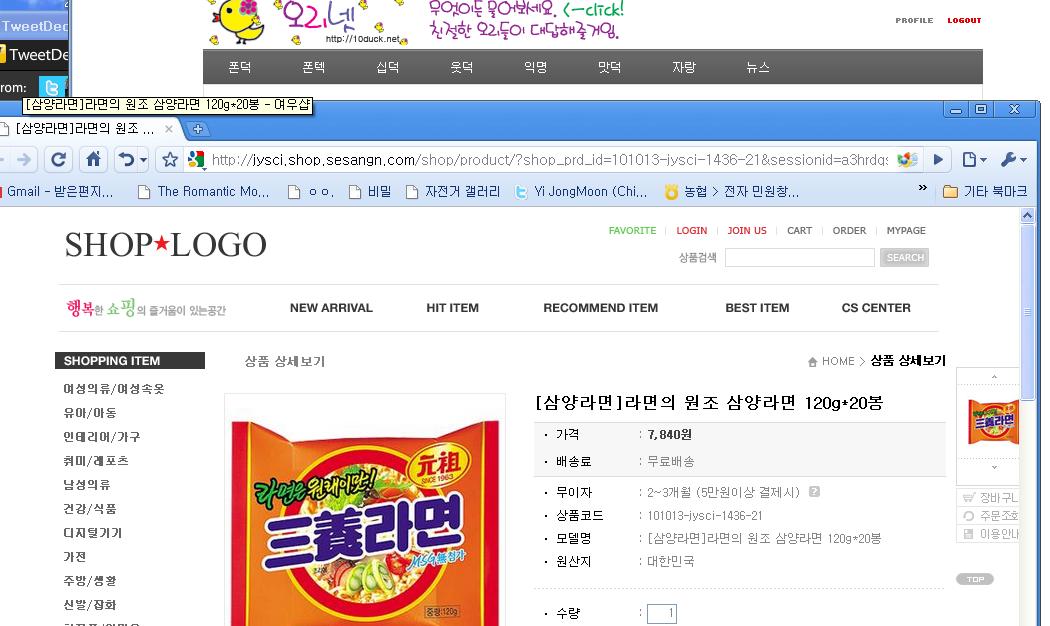Select 가전 category

click(74, 557)
